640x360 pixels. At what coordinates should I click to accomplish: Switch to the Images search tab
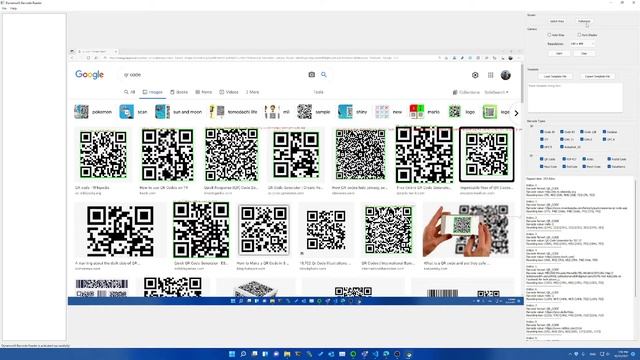(152, 92)
